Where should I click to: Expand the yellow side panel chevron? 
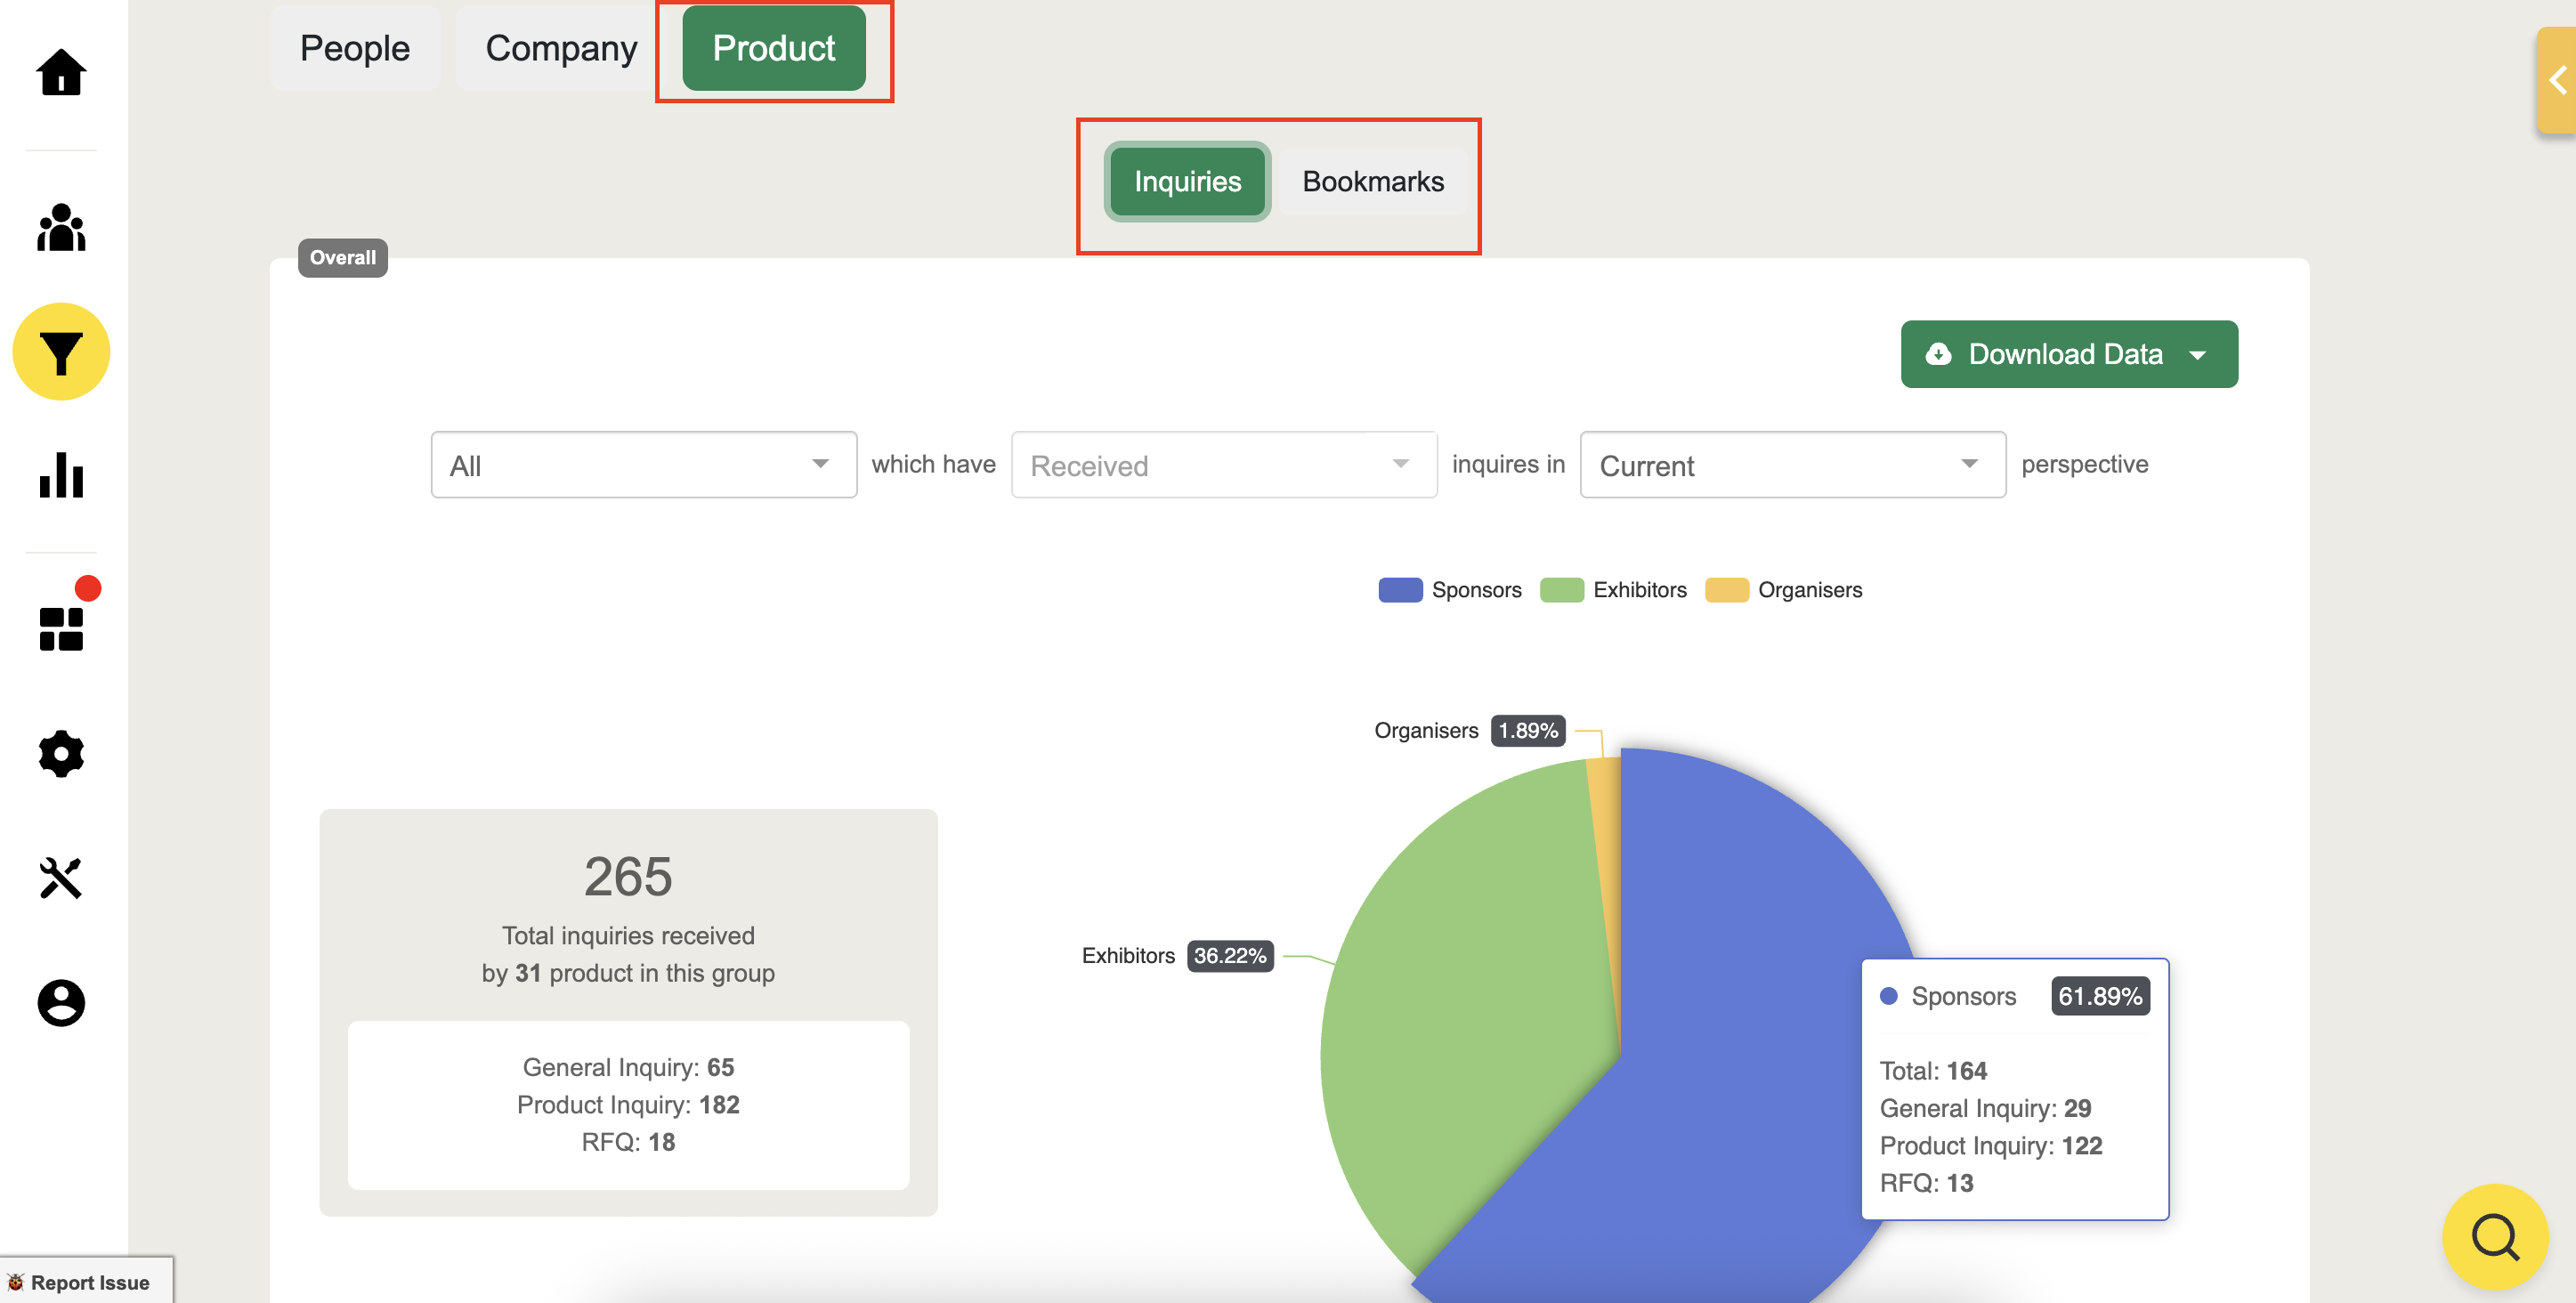coord(2557,80)
